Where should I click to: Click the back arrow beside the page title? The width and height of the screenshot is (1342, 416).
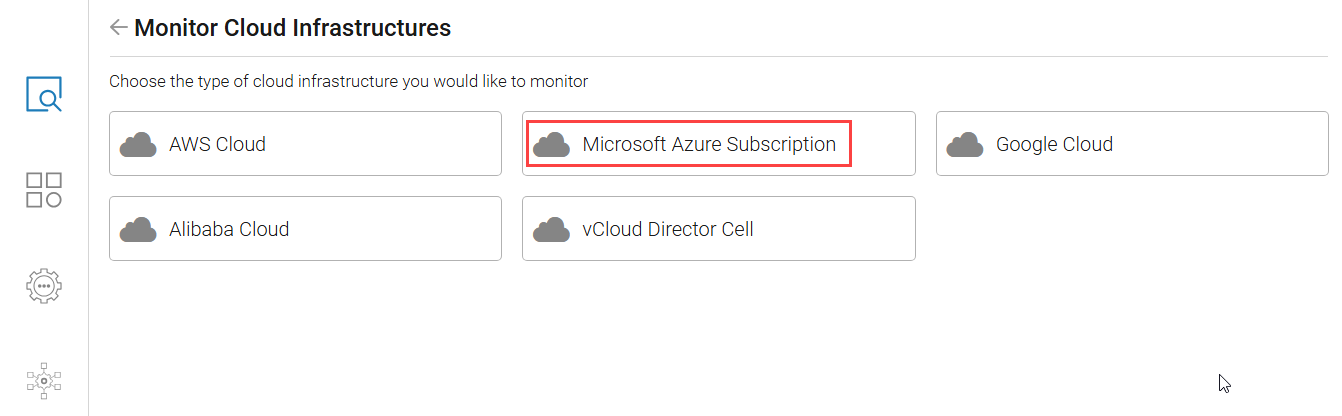click(x=119, y=28)
